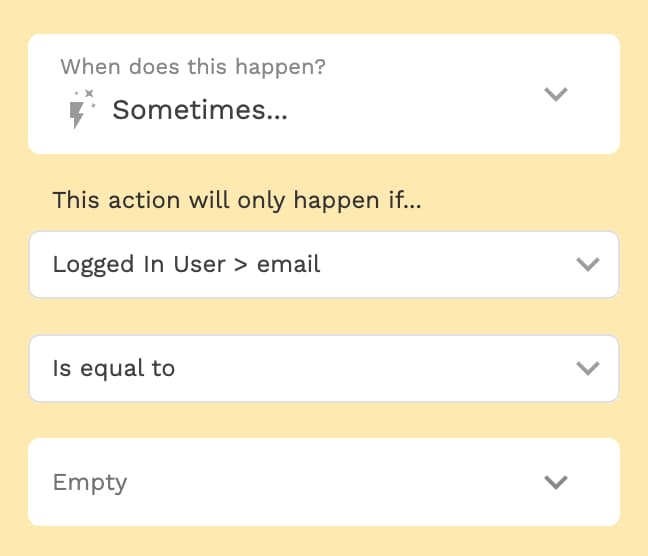Open the Is equal to comparator dropdown
The height and width of the screenshot is (556, 648).
(324, 368)
